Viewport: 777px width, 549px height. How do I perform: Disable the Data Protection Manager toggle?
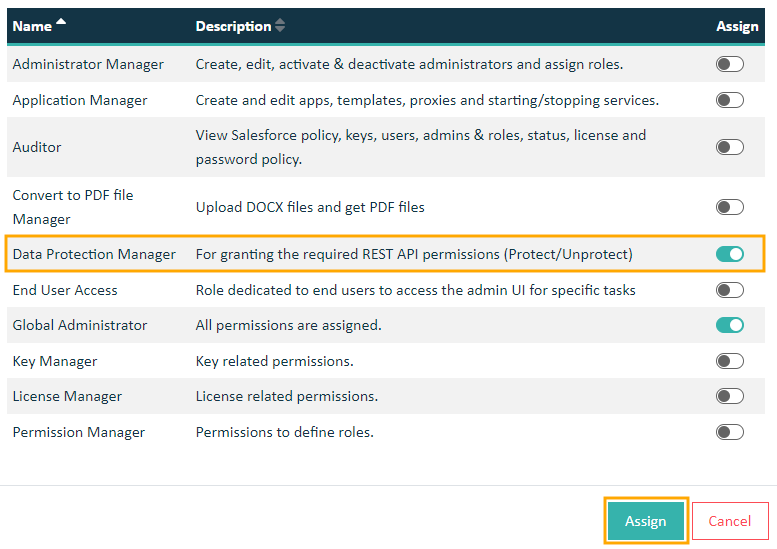pyautogui.click(x=729, y=254)
